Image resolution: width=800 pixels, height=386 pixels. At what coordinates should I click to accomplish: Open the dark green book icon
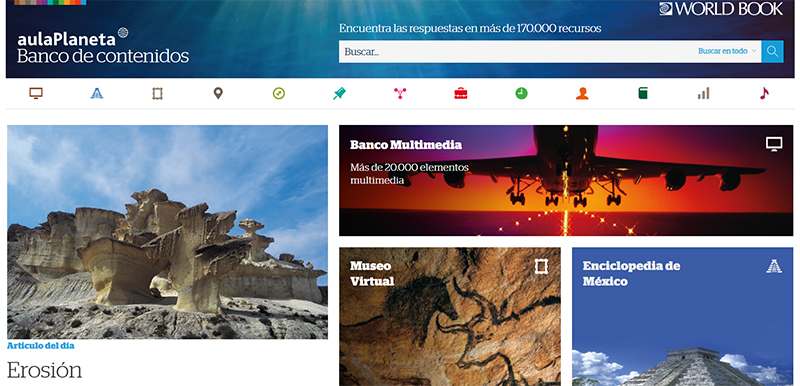point(643,93)
